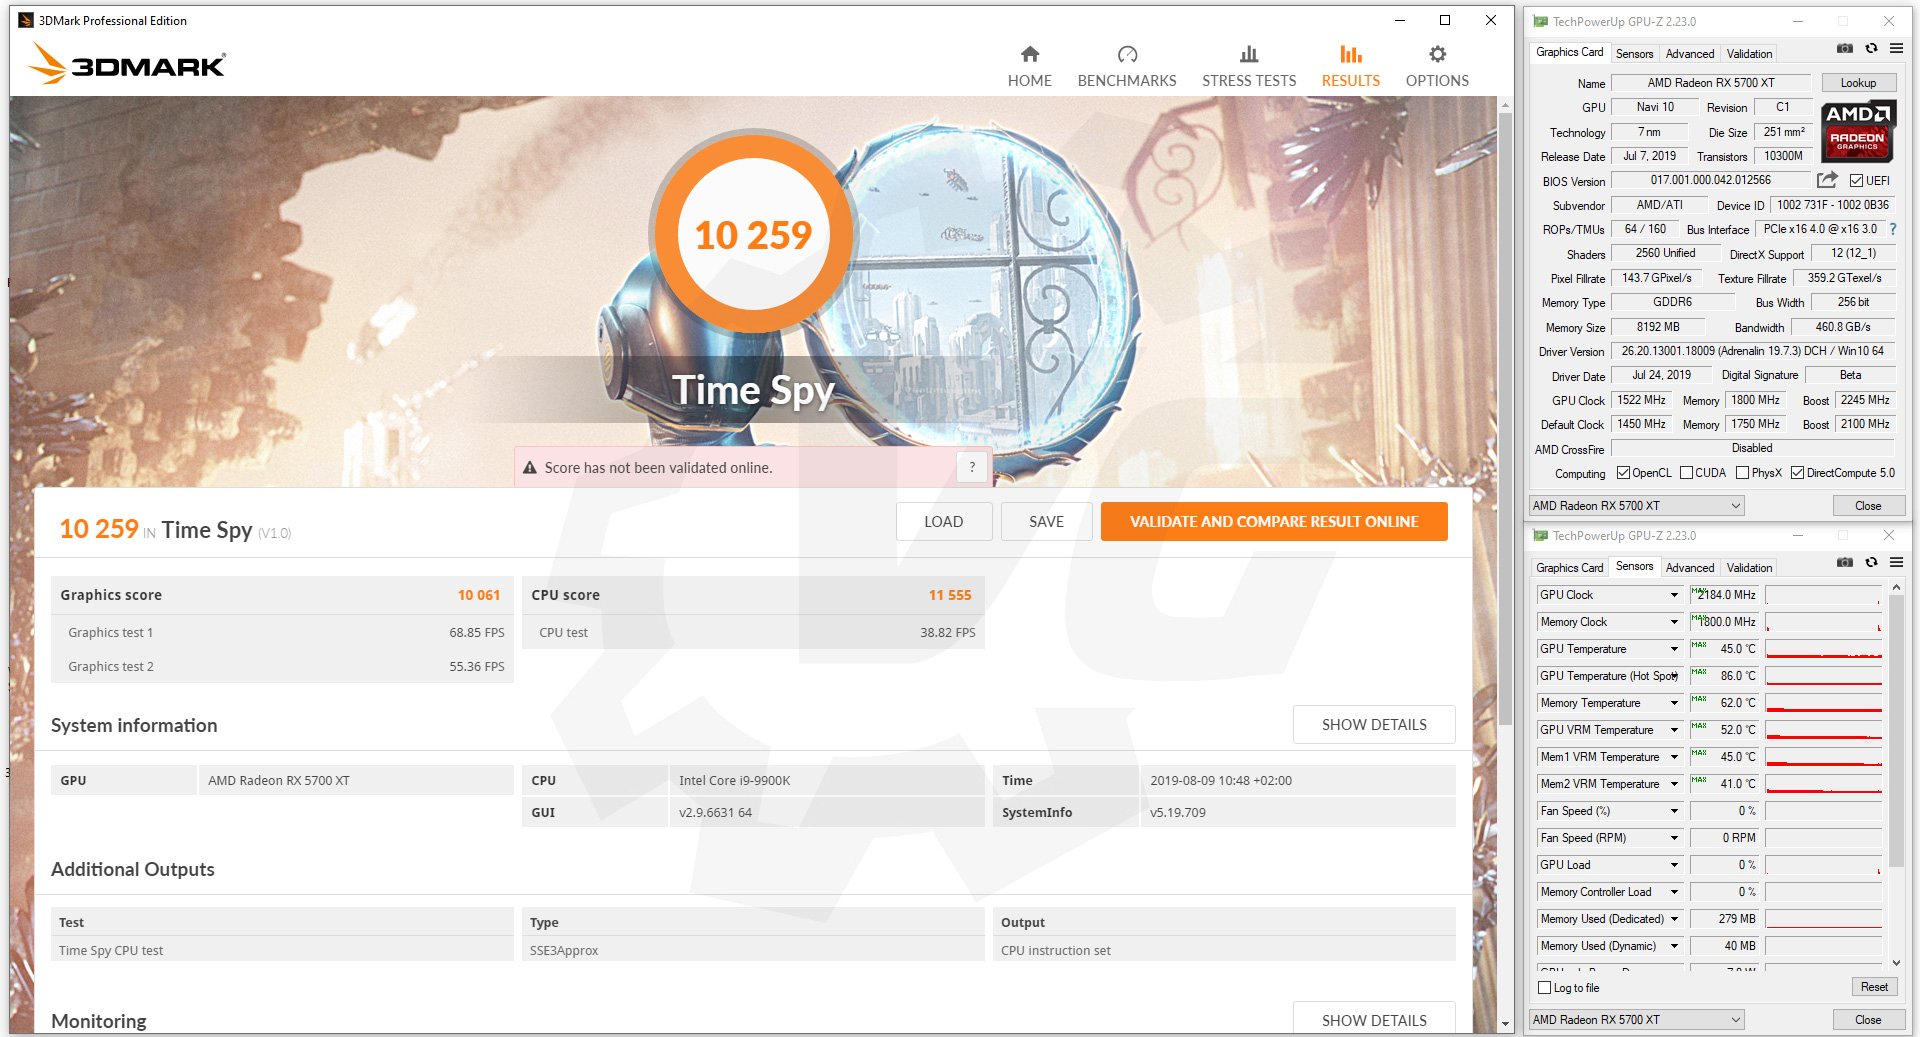Click Validate and Compare Result Online
The width and height of the screenshot is (1920, 1037).
click(x=1273, y=522)
